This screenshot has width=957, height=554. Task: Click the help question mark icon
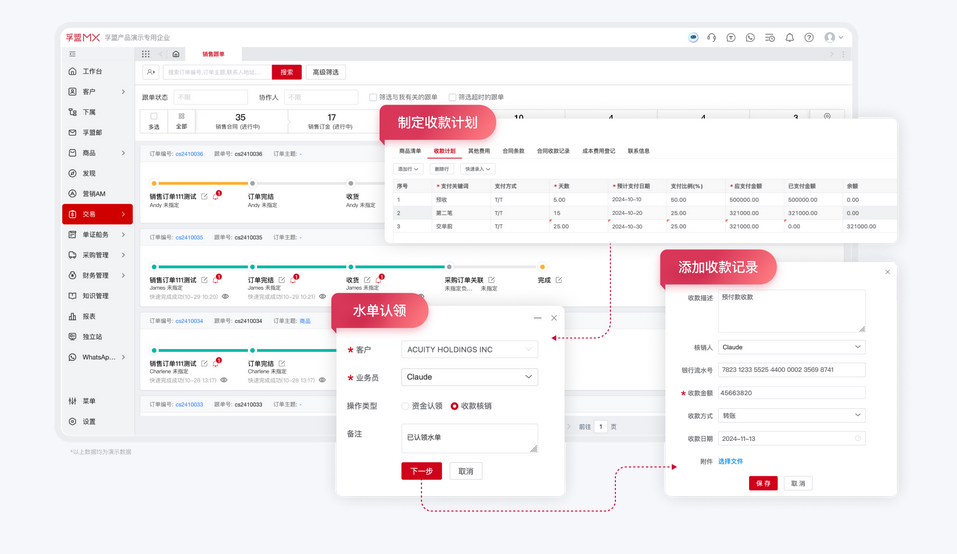click(x=809, y=38)
